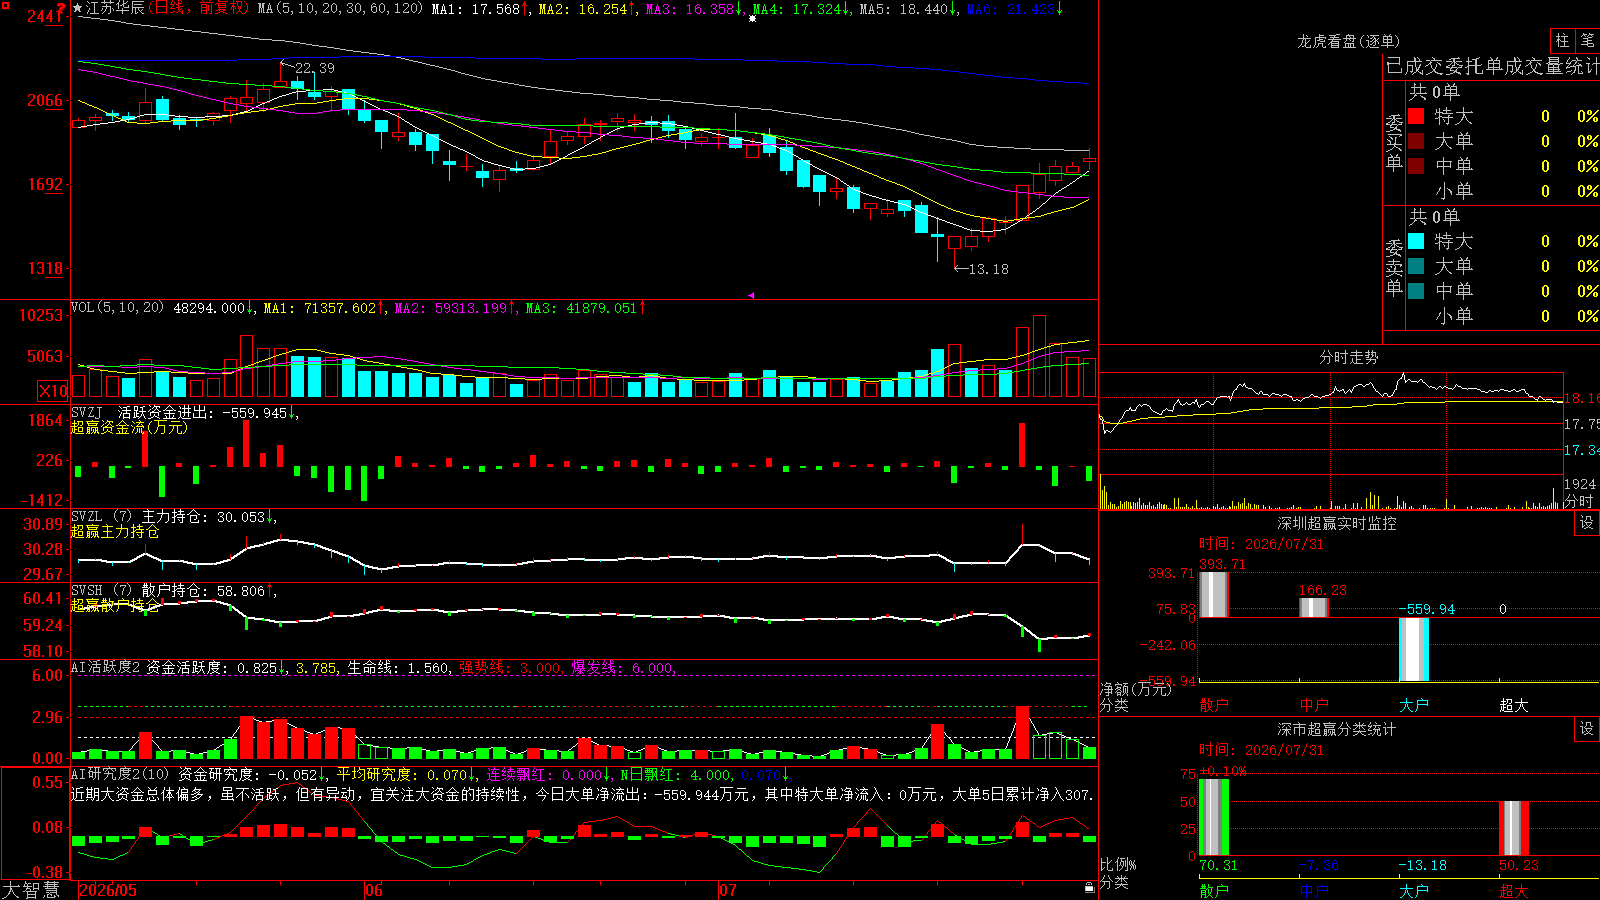Click the 166.23 中户 bar in 深圳超赢实时监控
1600x900 pixels.
[1314, 607]
